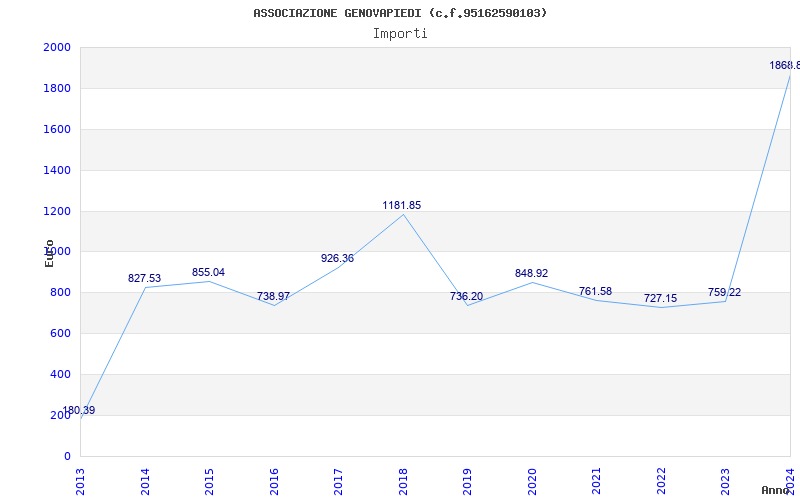Click the Anno x-axis label

point(775,490)
